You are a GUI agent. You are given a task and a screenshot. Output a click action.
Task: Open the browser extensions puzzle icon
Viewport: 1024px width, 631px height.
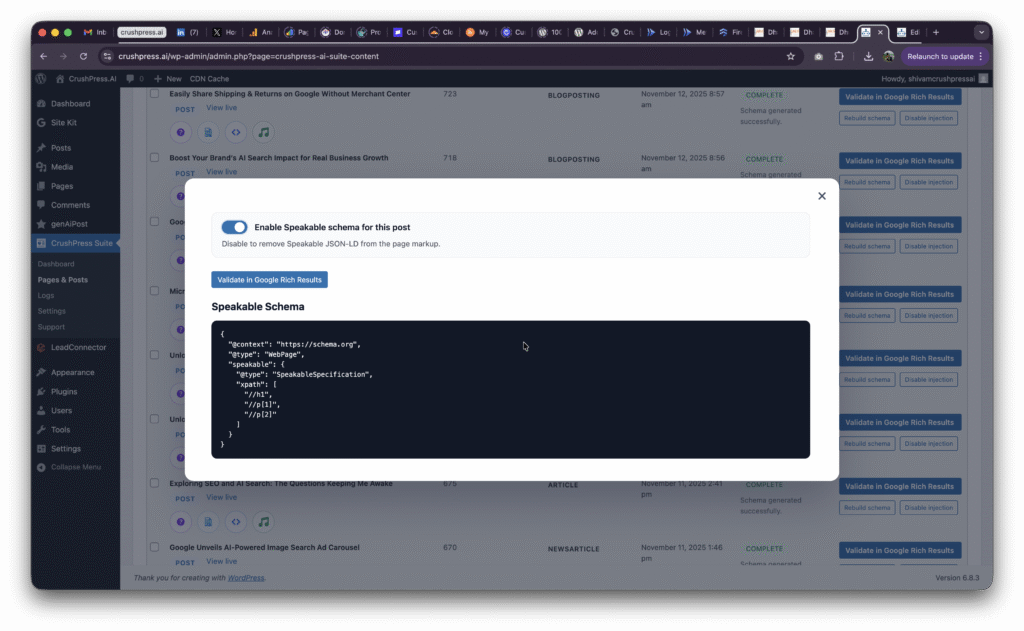[x=839, y=56]
